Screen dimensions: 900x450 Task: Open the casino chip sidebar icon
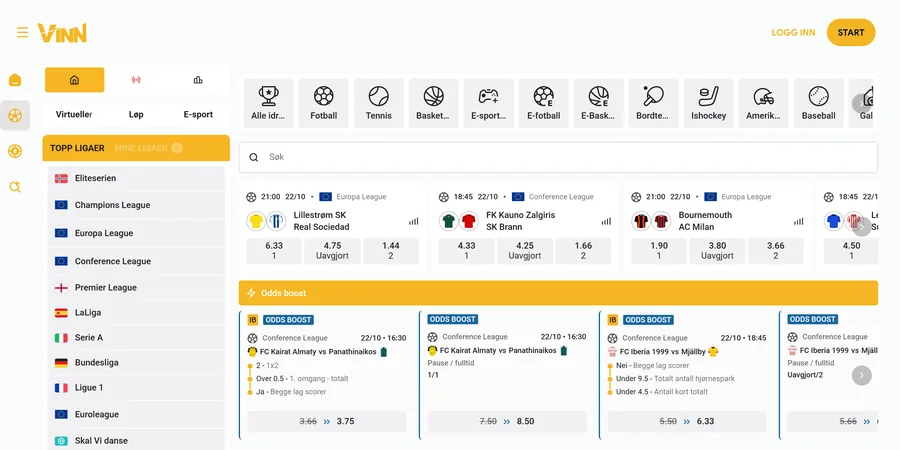(x=15, y=152)
